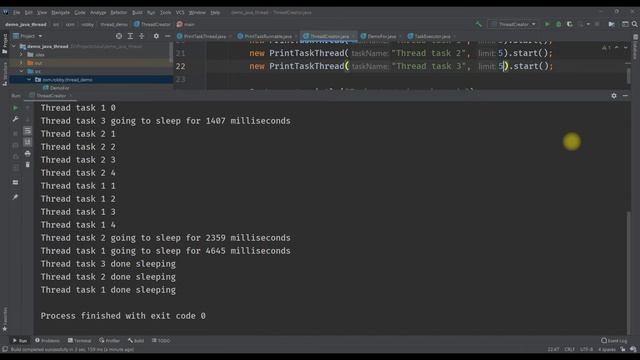Image resolution: width=640 pixels, height=360 pixels.
Task: Collapse the com.robby.thread_demo package
Action: 29,80
